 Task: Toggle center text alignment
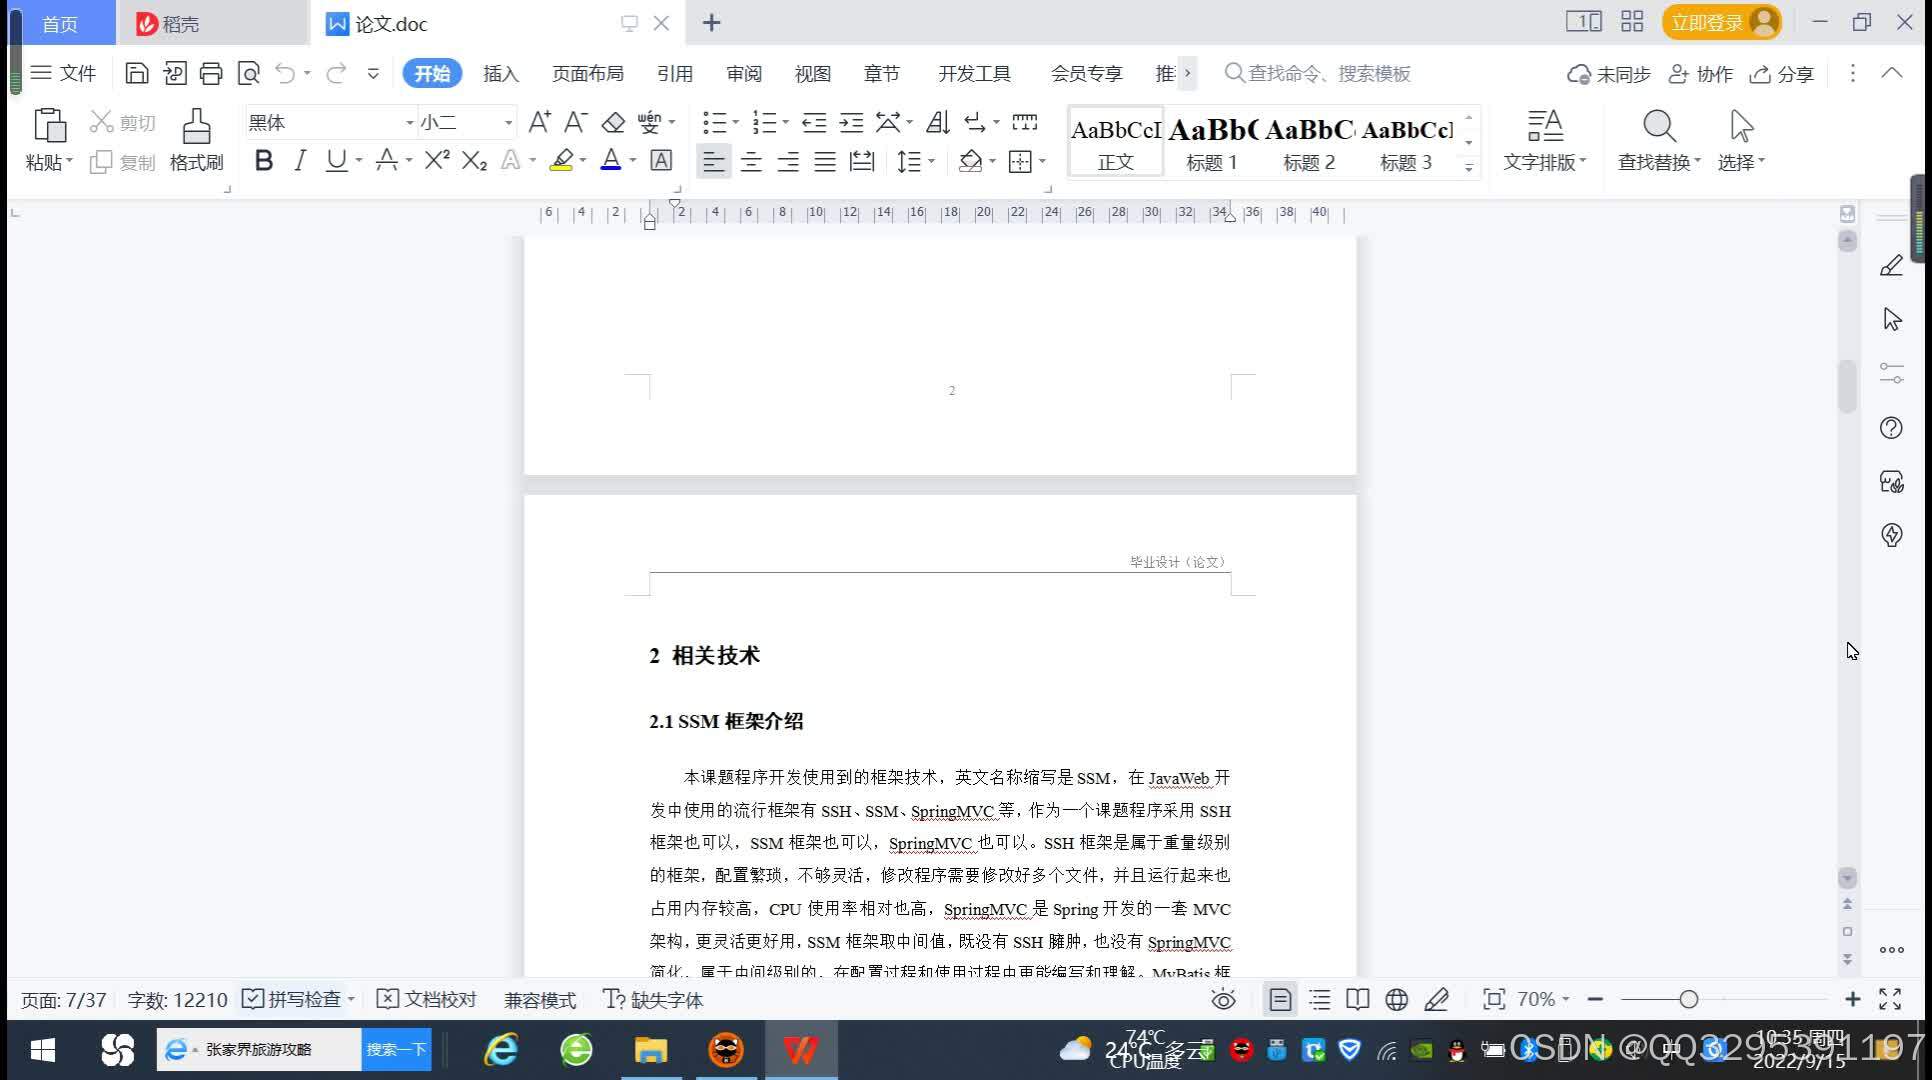(751, 161)
